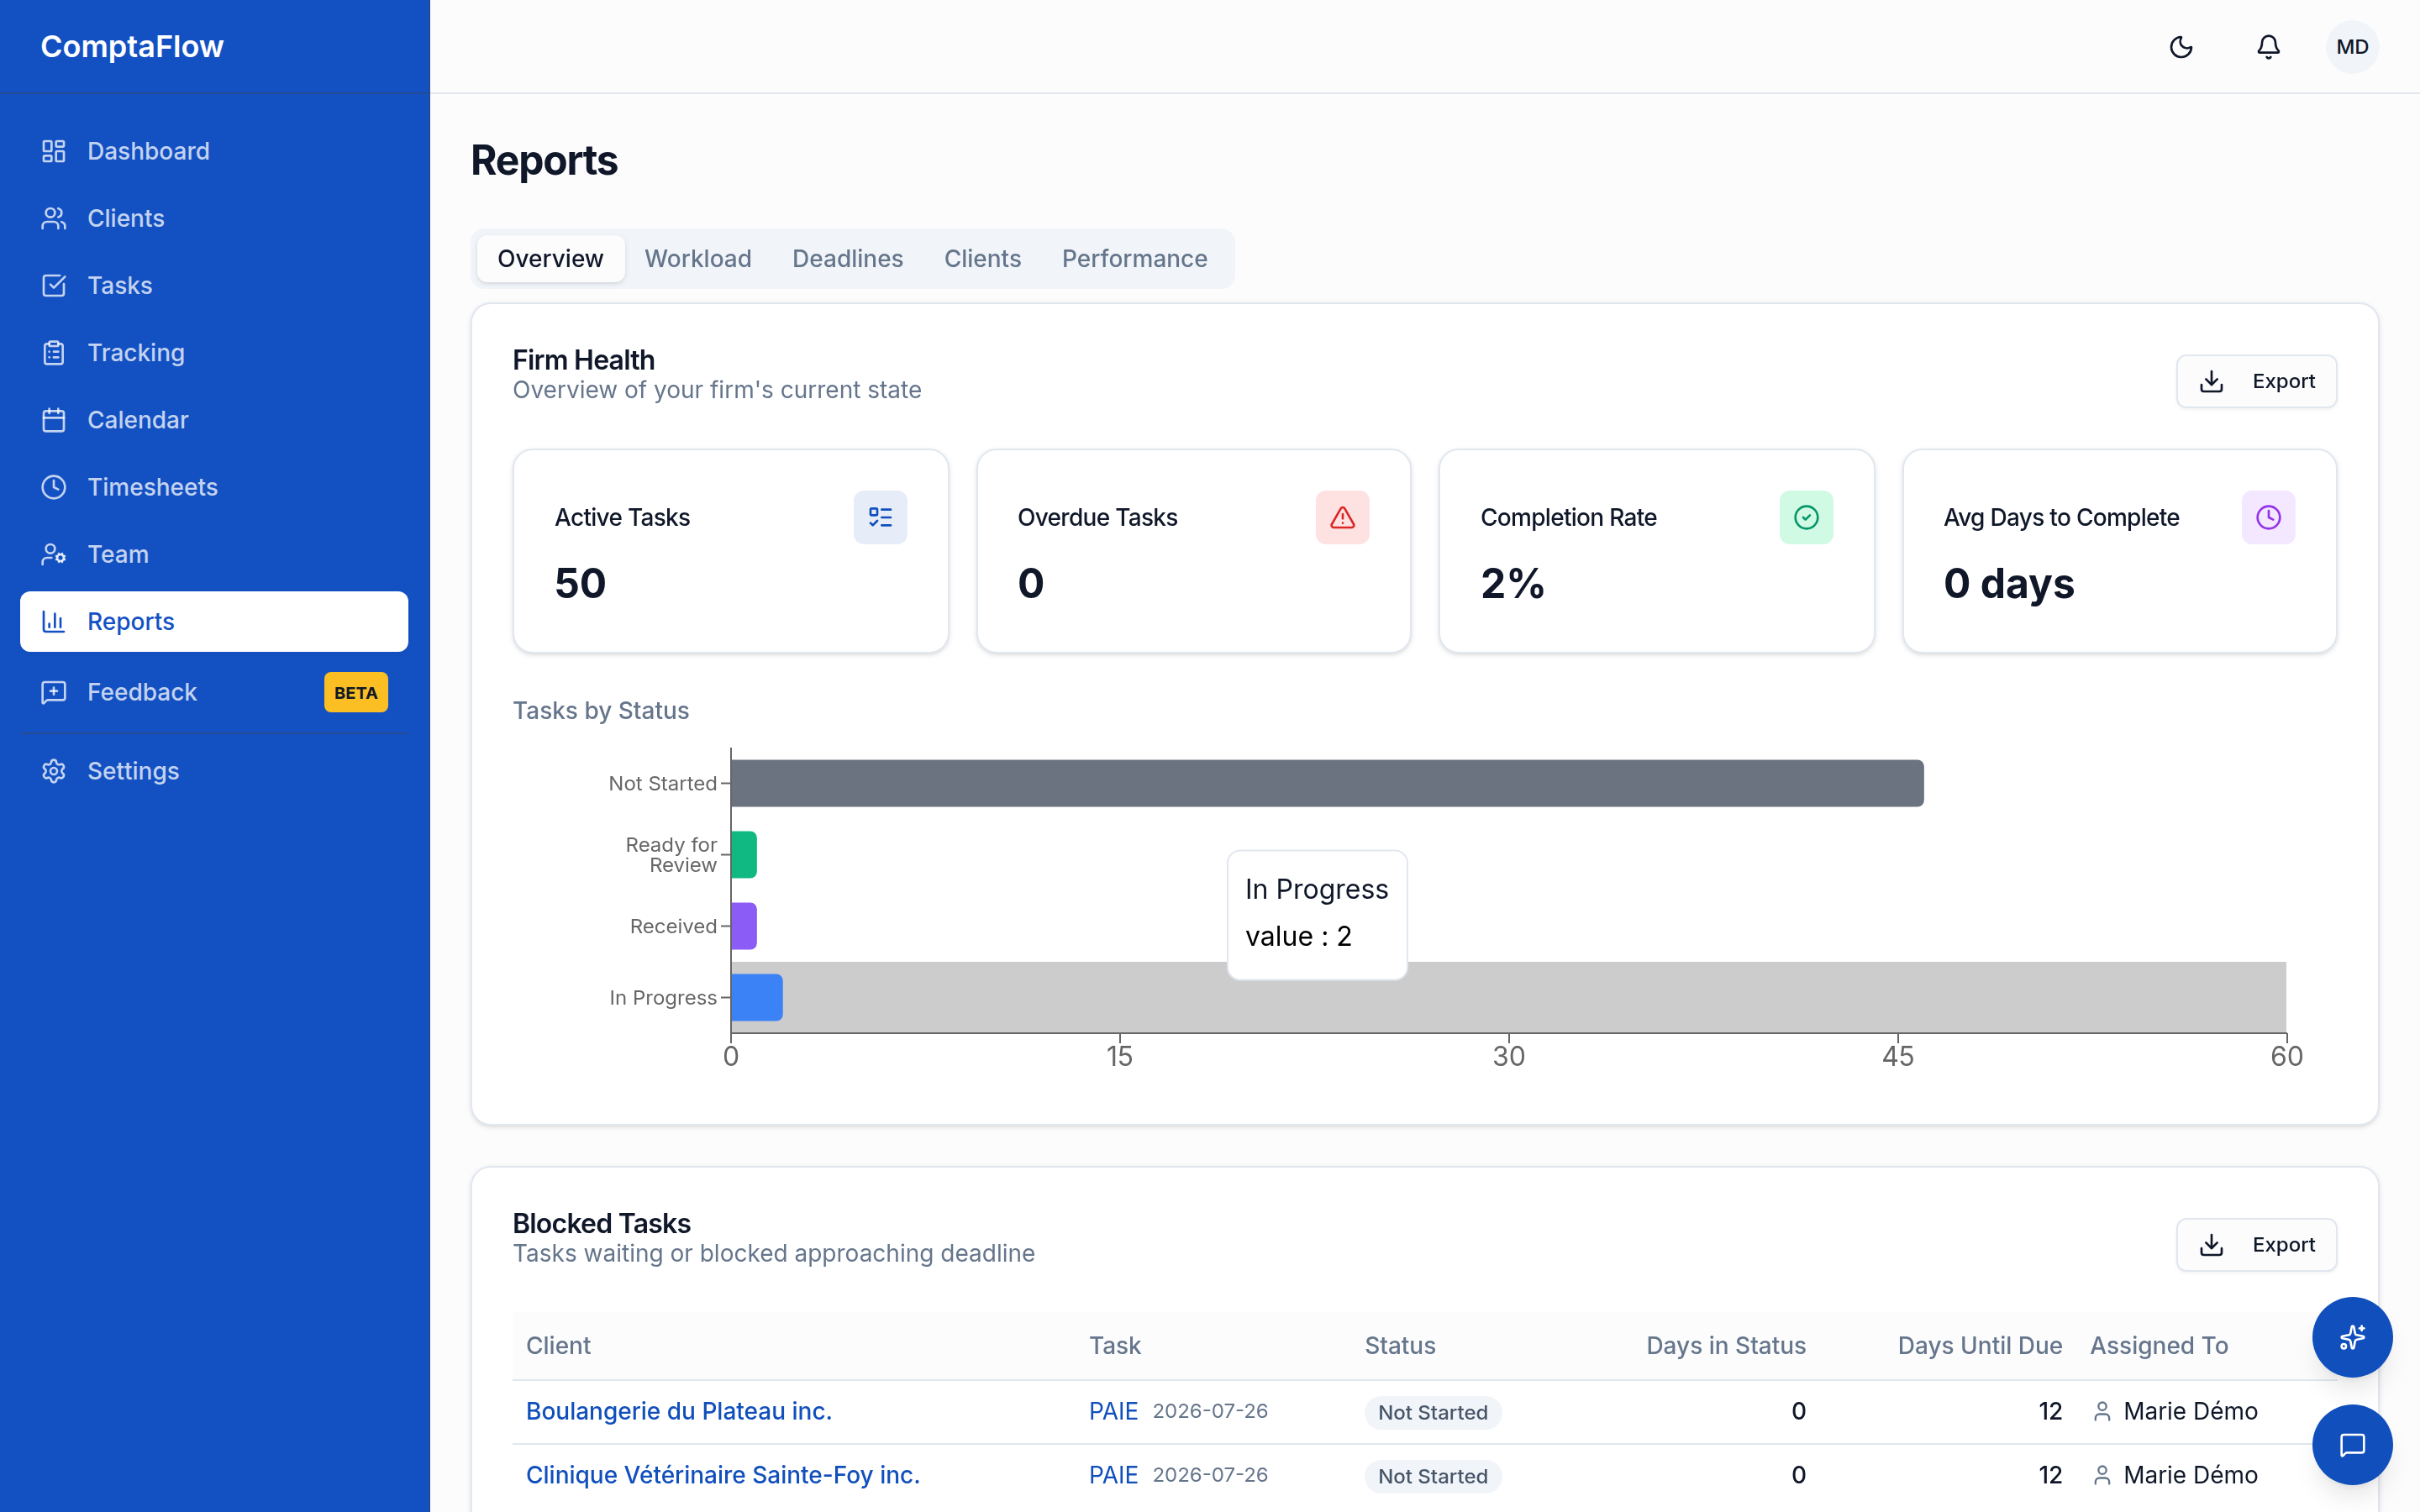Screen dimensions: 2420x1512
Task: Click the Assigned To column header
Action: tap(2159, 1346)
